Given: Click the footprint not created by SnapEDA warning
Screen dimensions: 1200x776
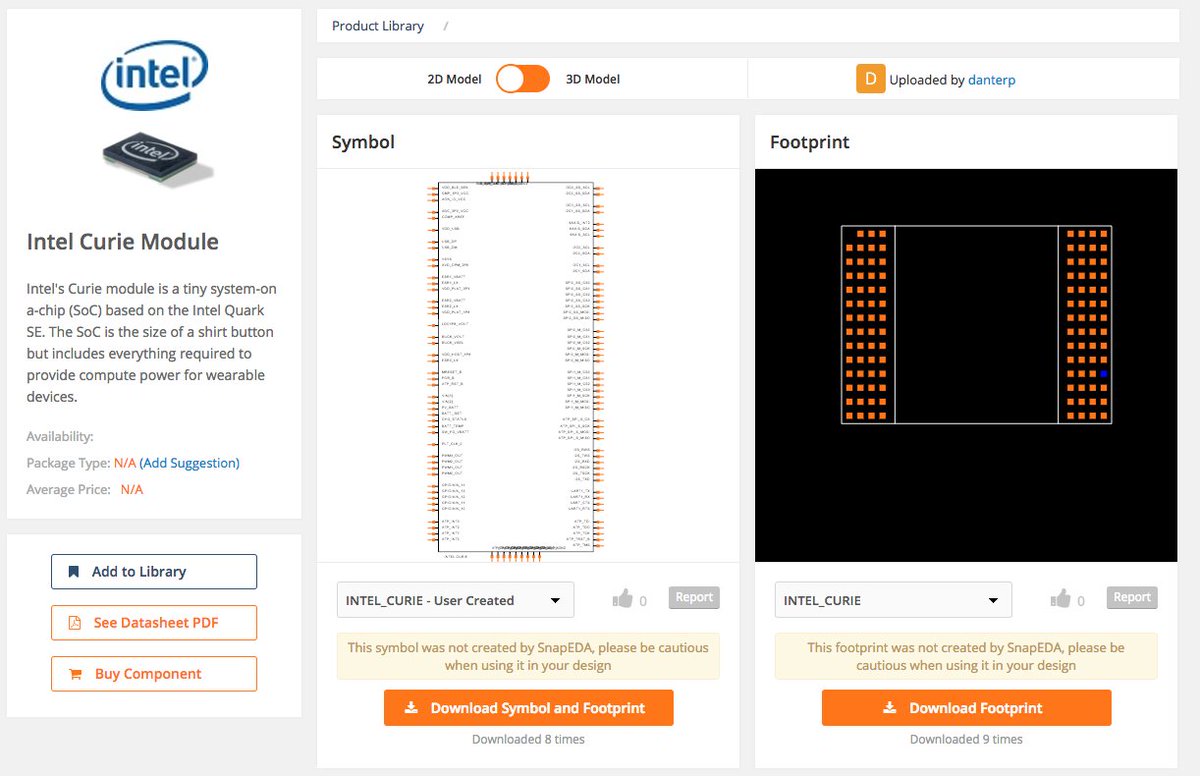Looking at the screenshot, I should [966, 656].
